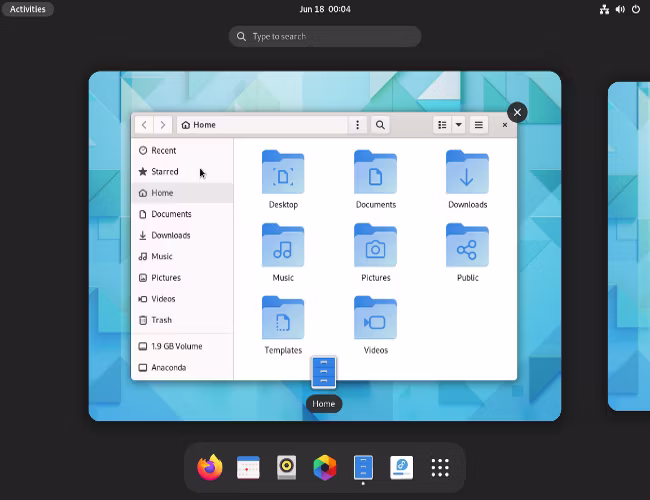Open Videos in the sidebar
Viewport: 650px width, 500px height.
(x=182, y=299)
